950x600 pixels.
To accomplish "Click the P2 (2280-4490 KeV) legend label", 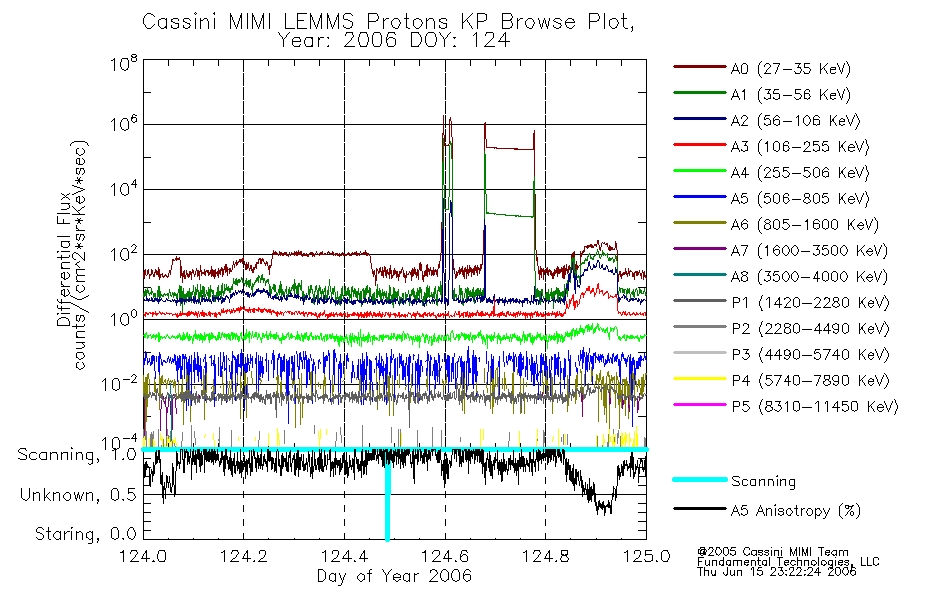I will (810, 329).
